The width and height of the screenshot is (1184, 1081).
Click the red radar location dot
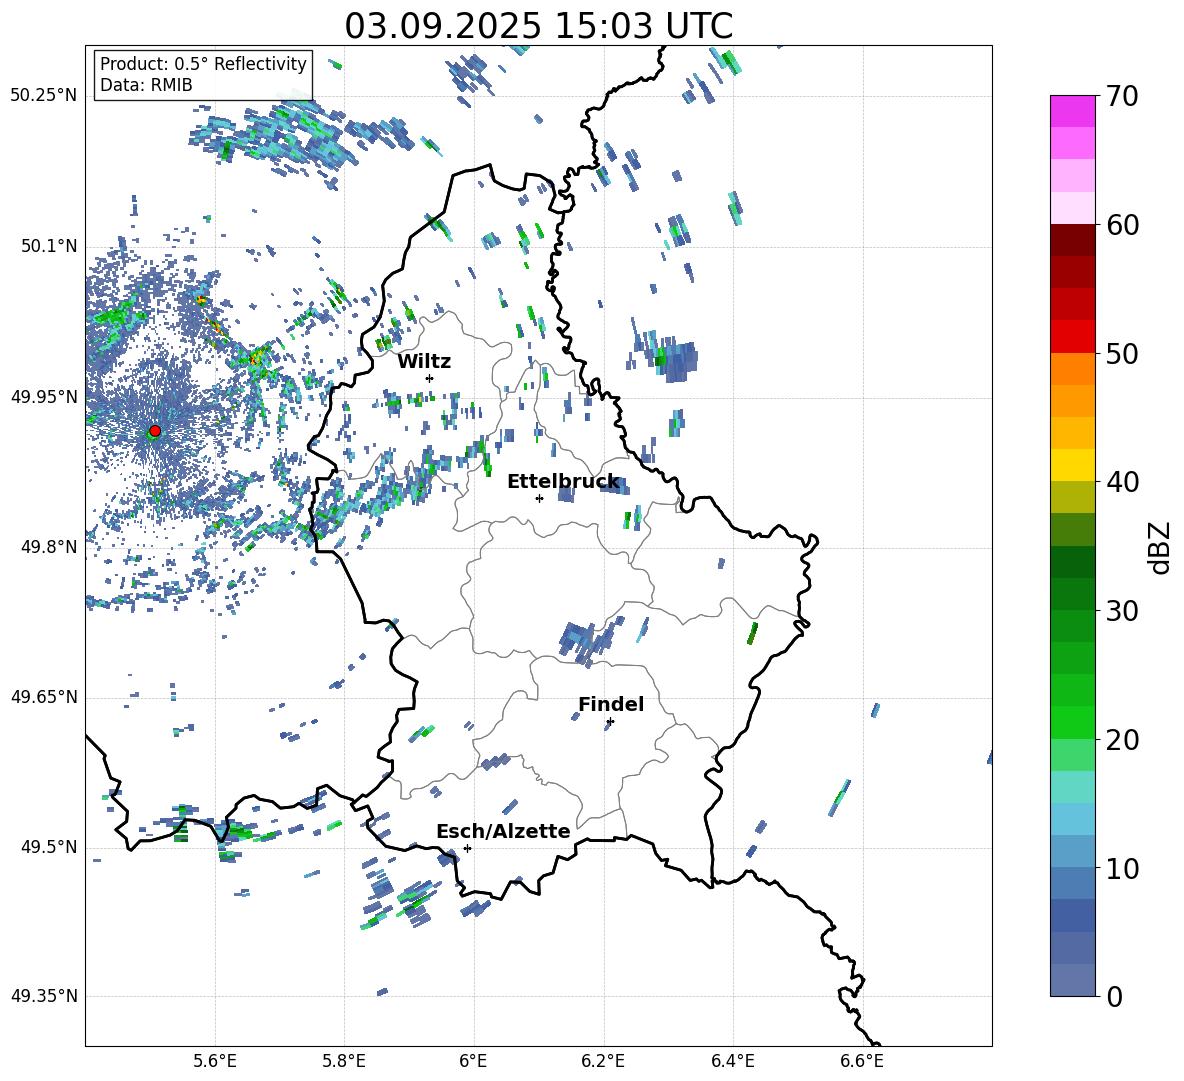pyautogui.click(x=155, y=431)
